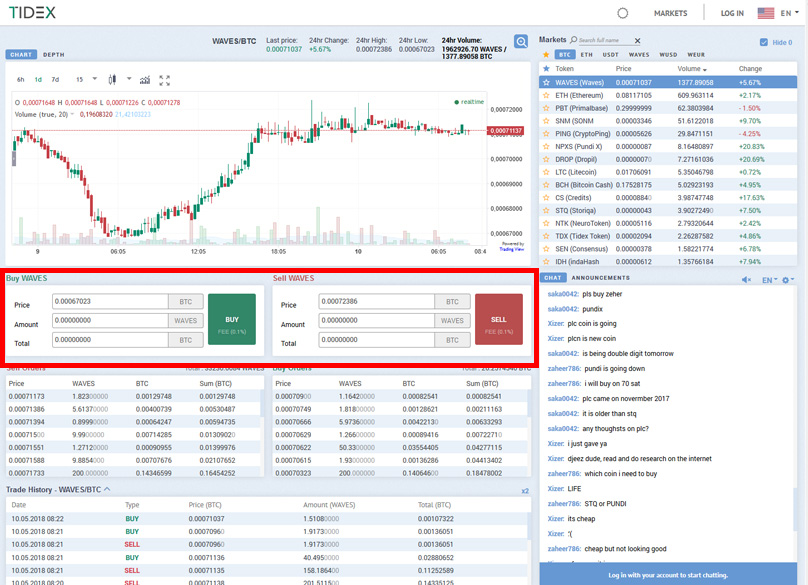The width and height of the screenshot is (808, 585).
Task: Favorite the PBT (Primalbase) market star
Action: [x=546, y=108]
